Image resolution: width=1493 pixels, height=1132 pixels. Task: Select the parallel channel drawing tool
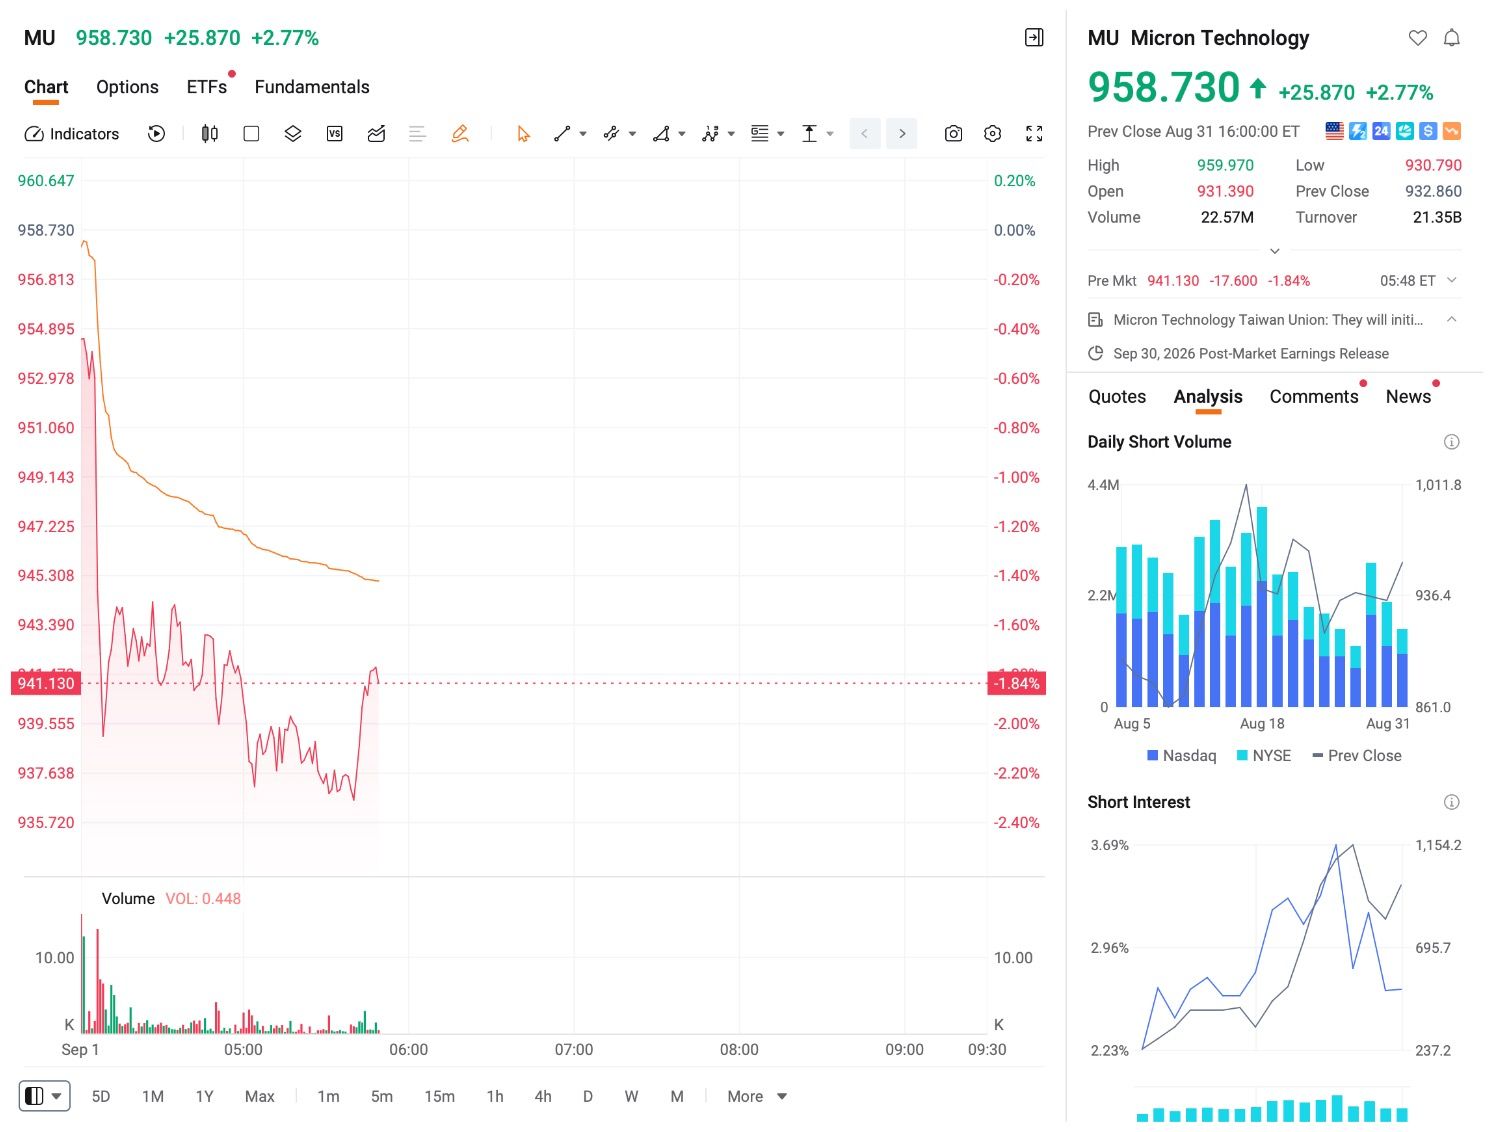coord(611,134)
